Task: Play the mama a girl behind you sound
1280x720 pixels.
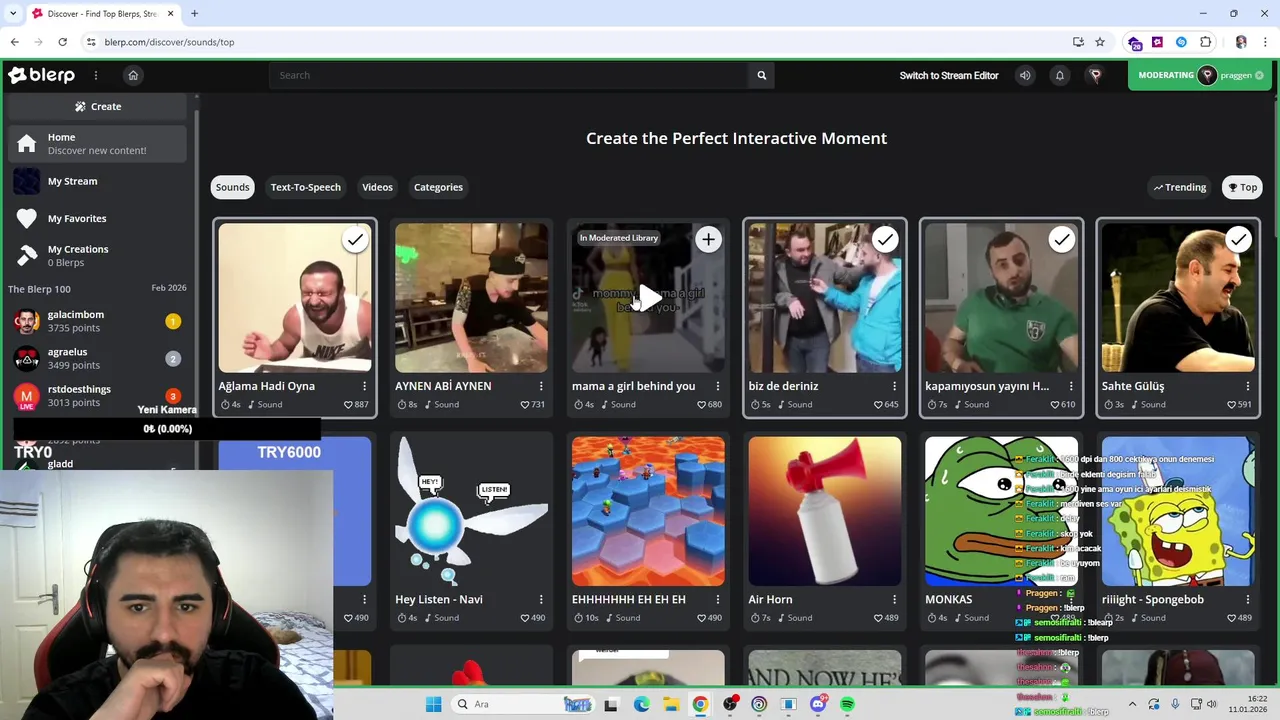Action: [x=648, y=297]
